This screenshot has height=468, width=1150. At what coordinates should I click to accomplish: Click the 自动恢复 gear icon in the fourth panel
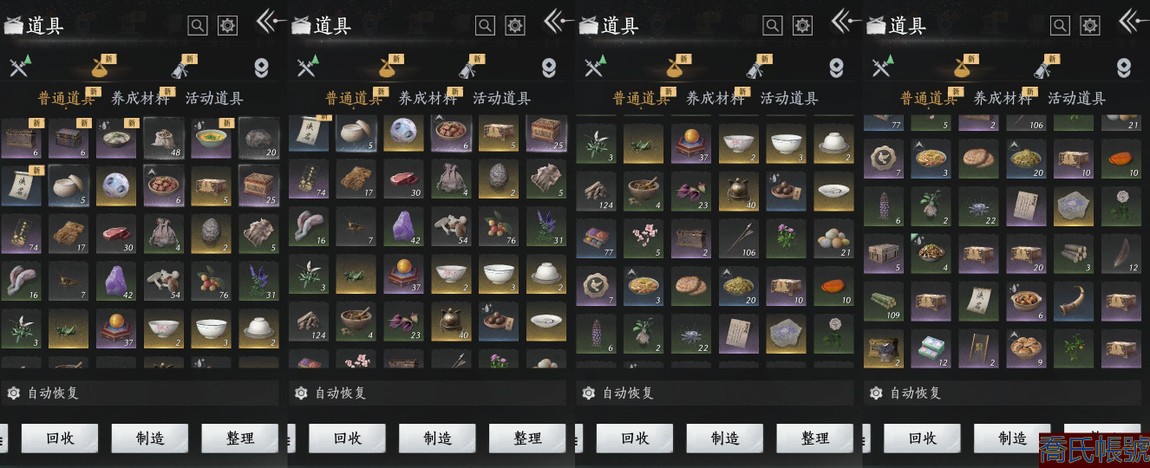(875, 393)
